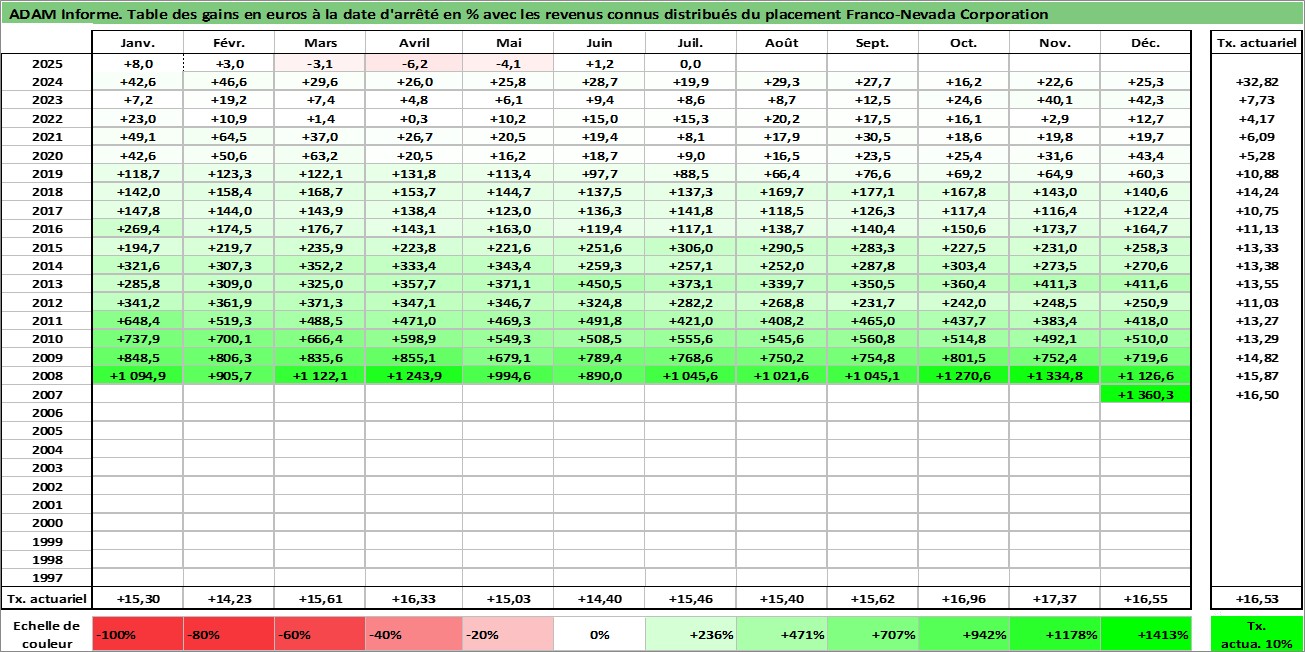1305x652 pixels.
Task: Select the 2007 year row label
Action: click(x=47, y=394)
